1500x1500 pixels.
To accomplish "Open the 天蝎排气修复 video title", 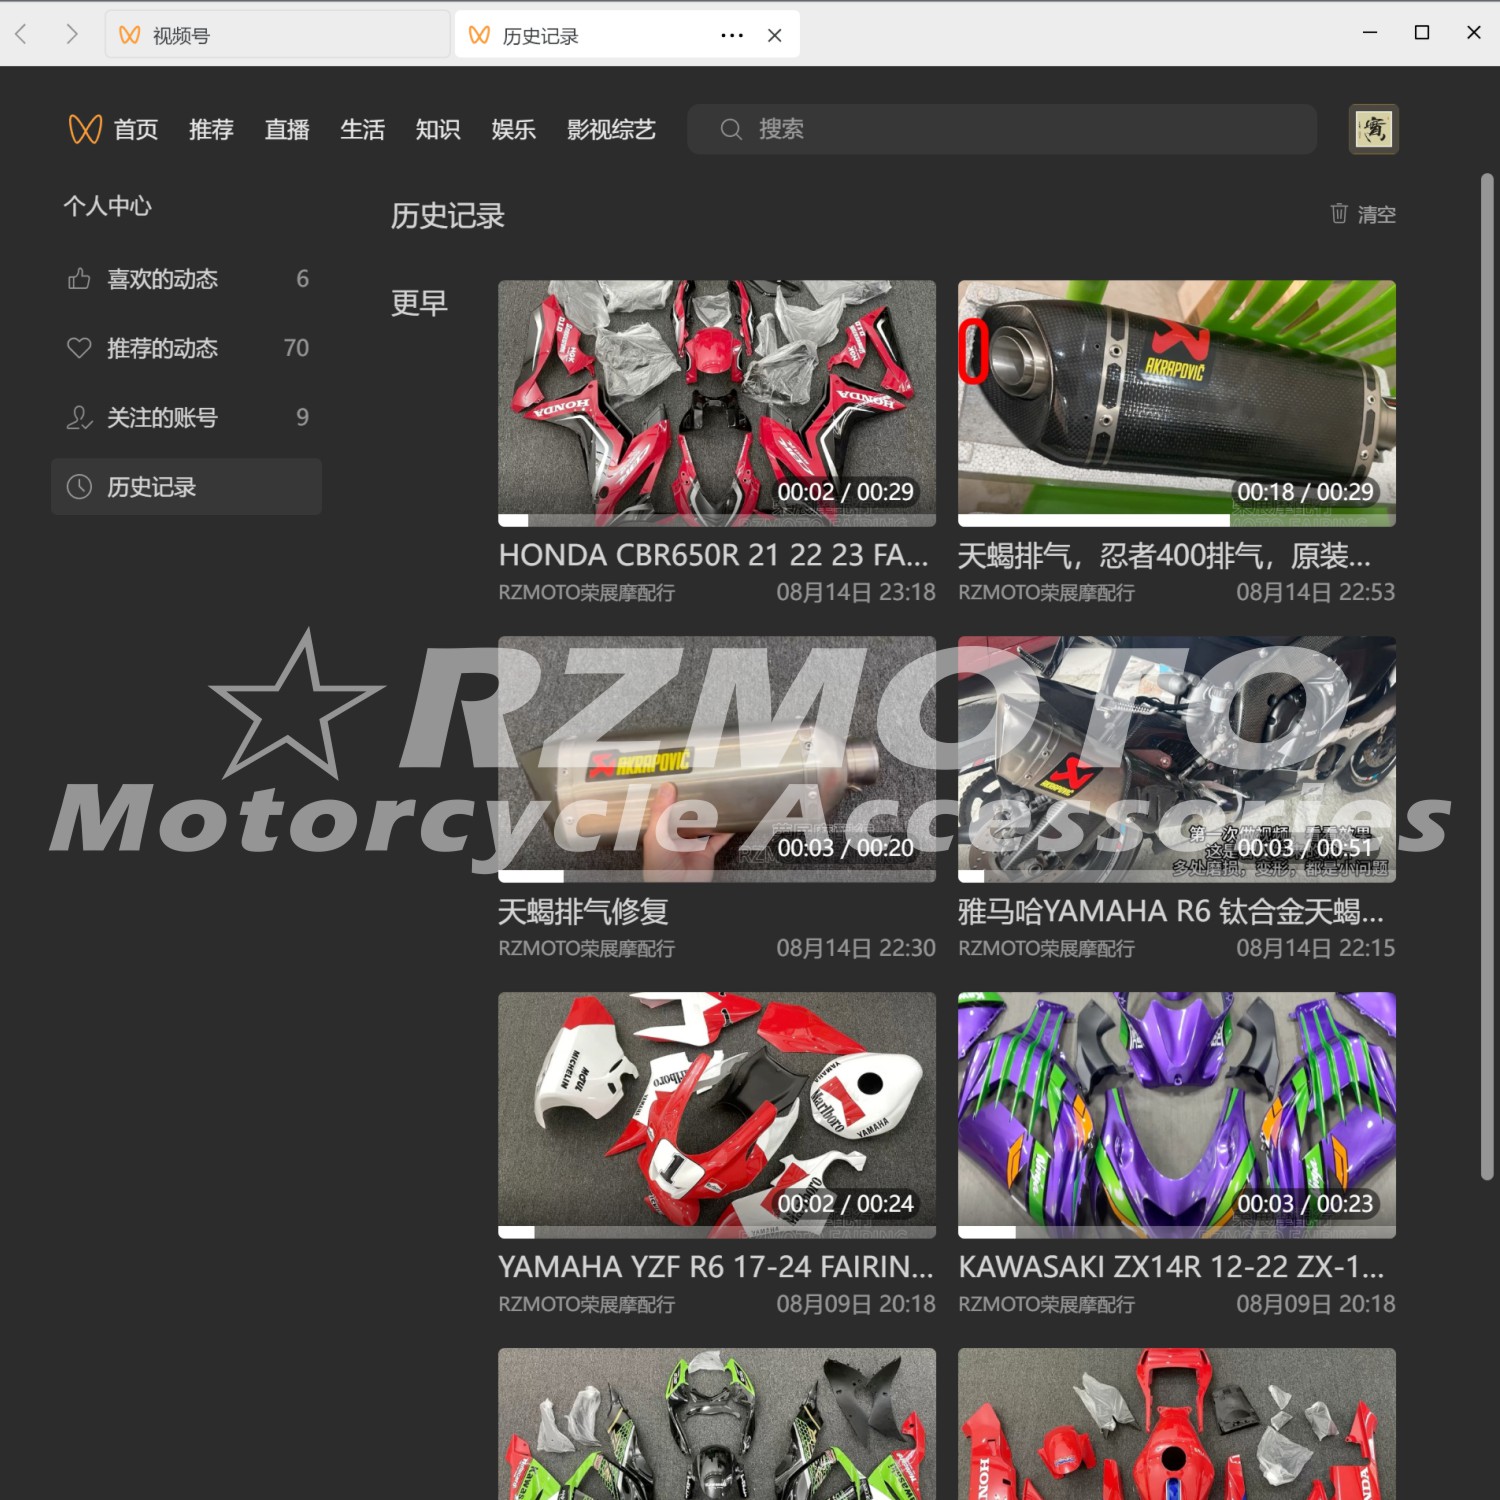I will pyautogui.click(x=583, y=911).
